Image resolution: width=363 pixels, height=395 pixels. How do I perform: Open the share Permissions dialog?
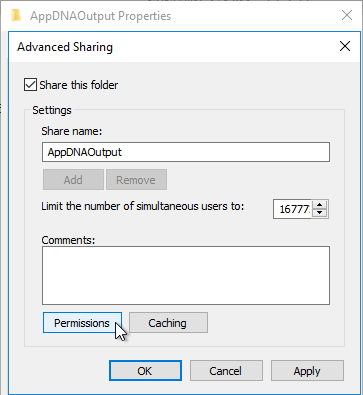click(x=82, y=323)
